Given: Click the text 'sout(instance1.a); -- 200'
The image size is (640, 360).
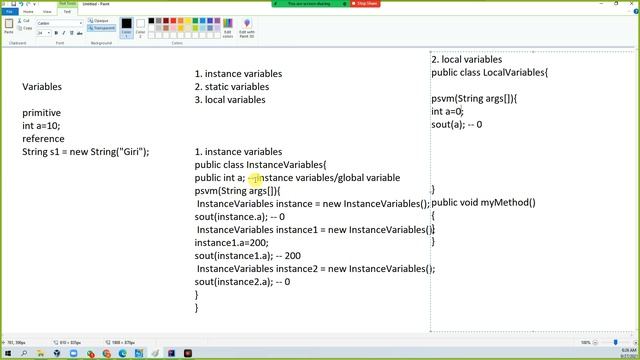Looking at the screenshot, I should click(248, 256).
